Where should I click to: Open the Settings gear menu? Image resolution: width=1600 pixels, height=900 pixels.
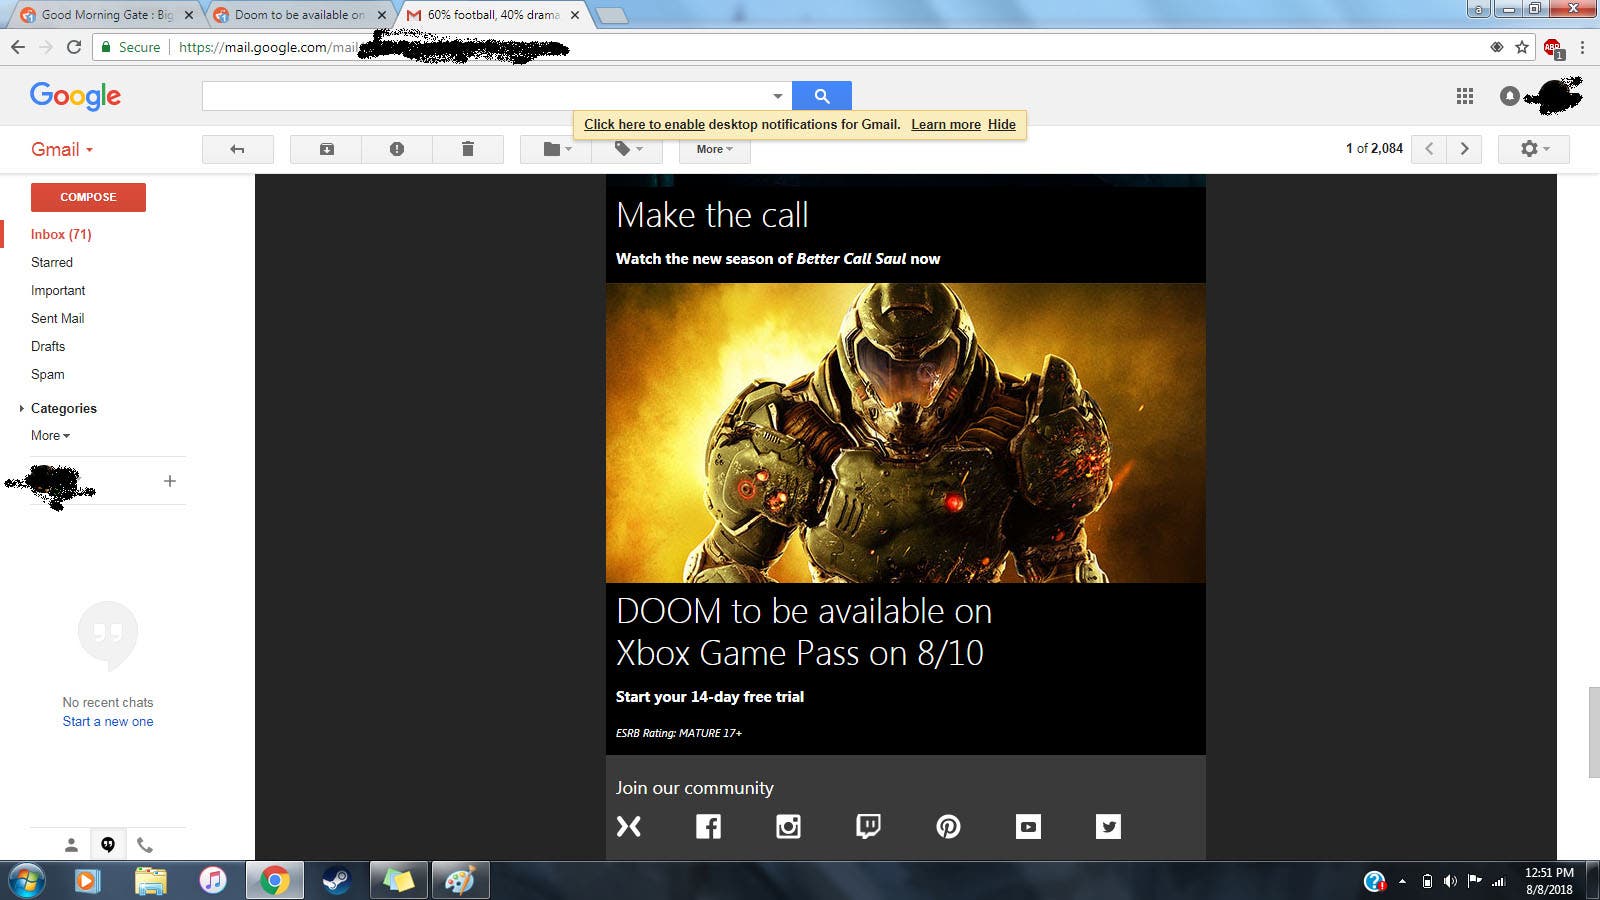[x=1533, y=149]
